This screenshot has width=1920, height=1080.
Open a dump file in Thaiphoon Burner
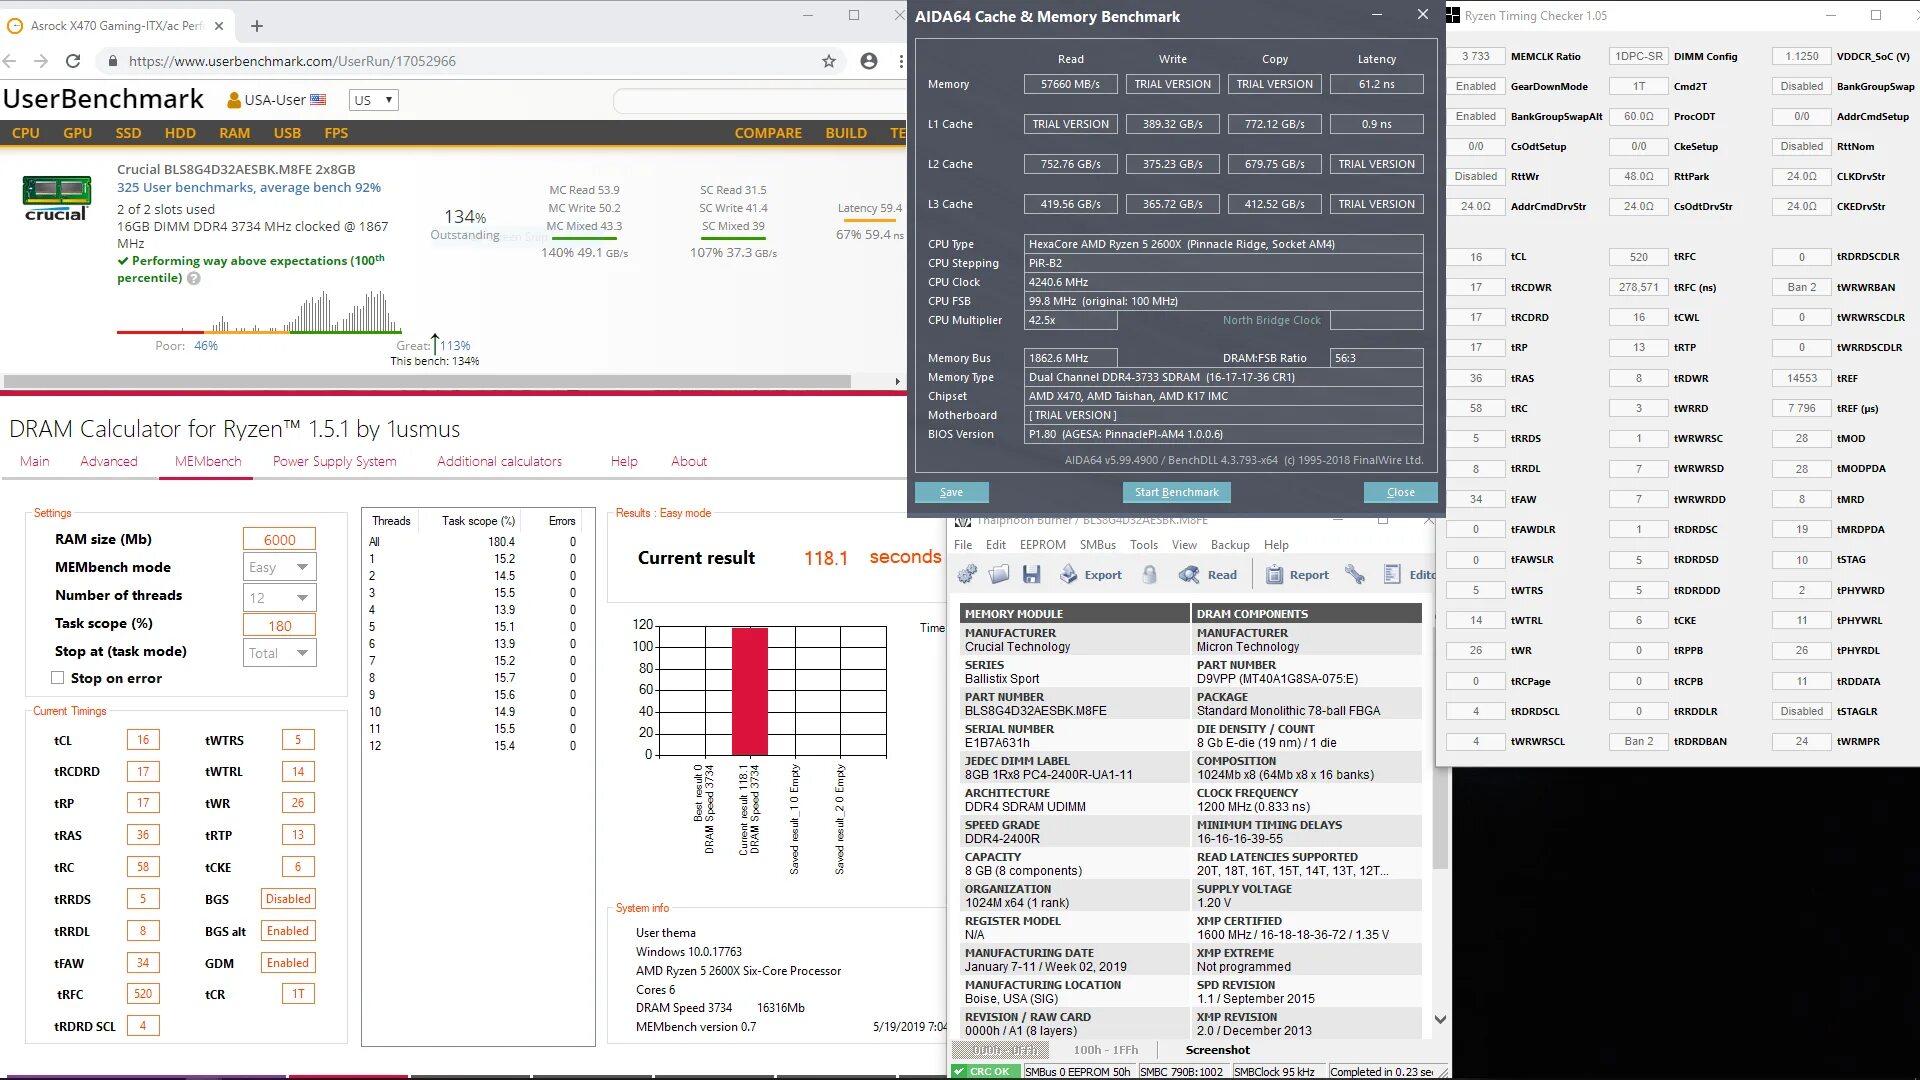(999, 575)
